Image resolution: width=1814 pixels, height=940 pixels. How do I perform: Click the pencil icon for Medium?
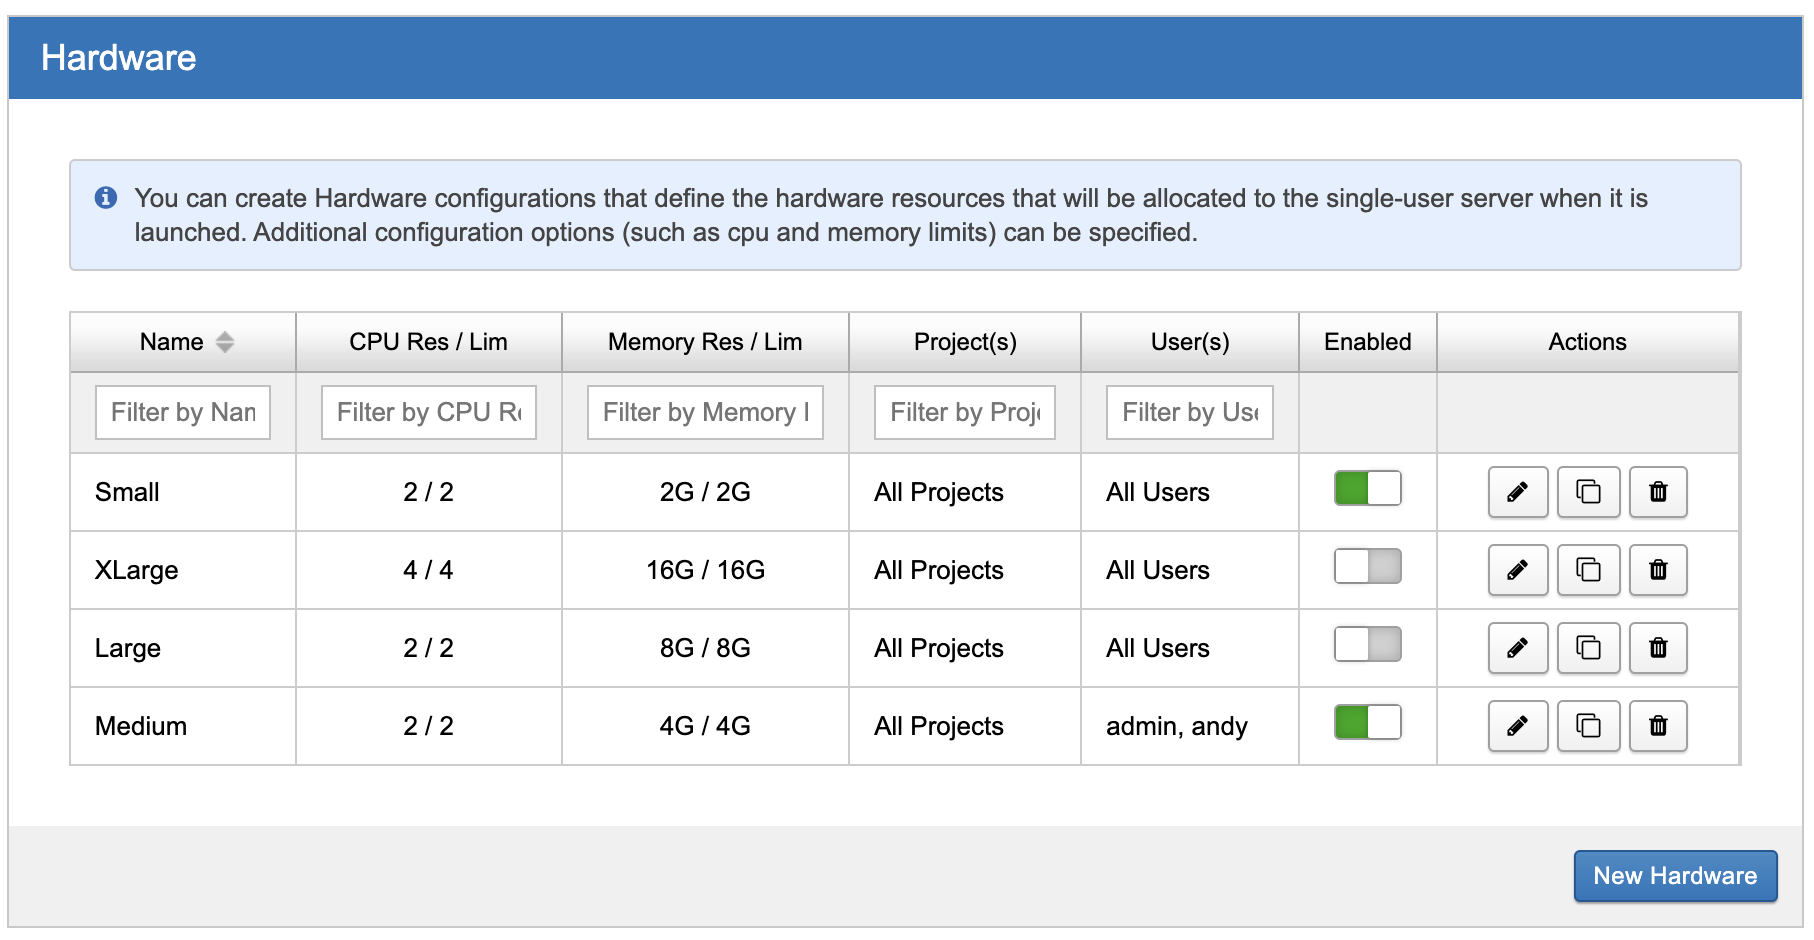pyautogui.click(x=1517, y=726)
